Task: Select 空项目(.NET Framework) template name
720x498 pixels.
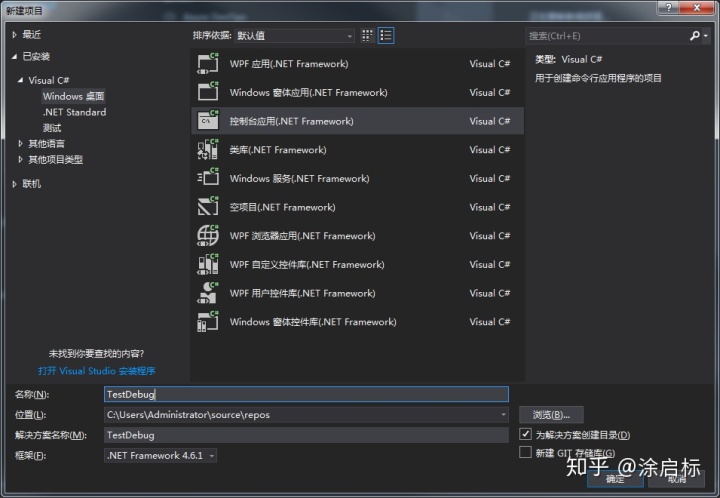Action: 282,207
